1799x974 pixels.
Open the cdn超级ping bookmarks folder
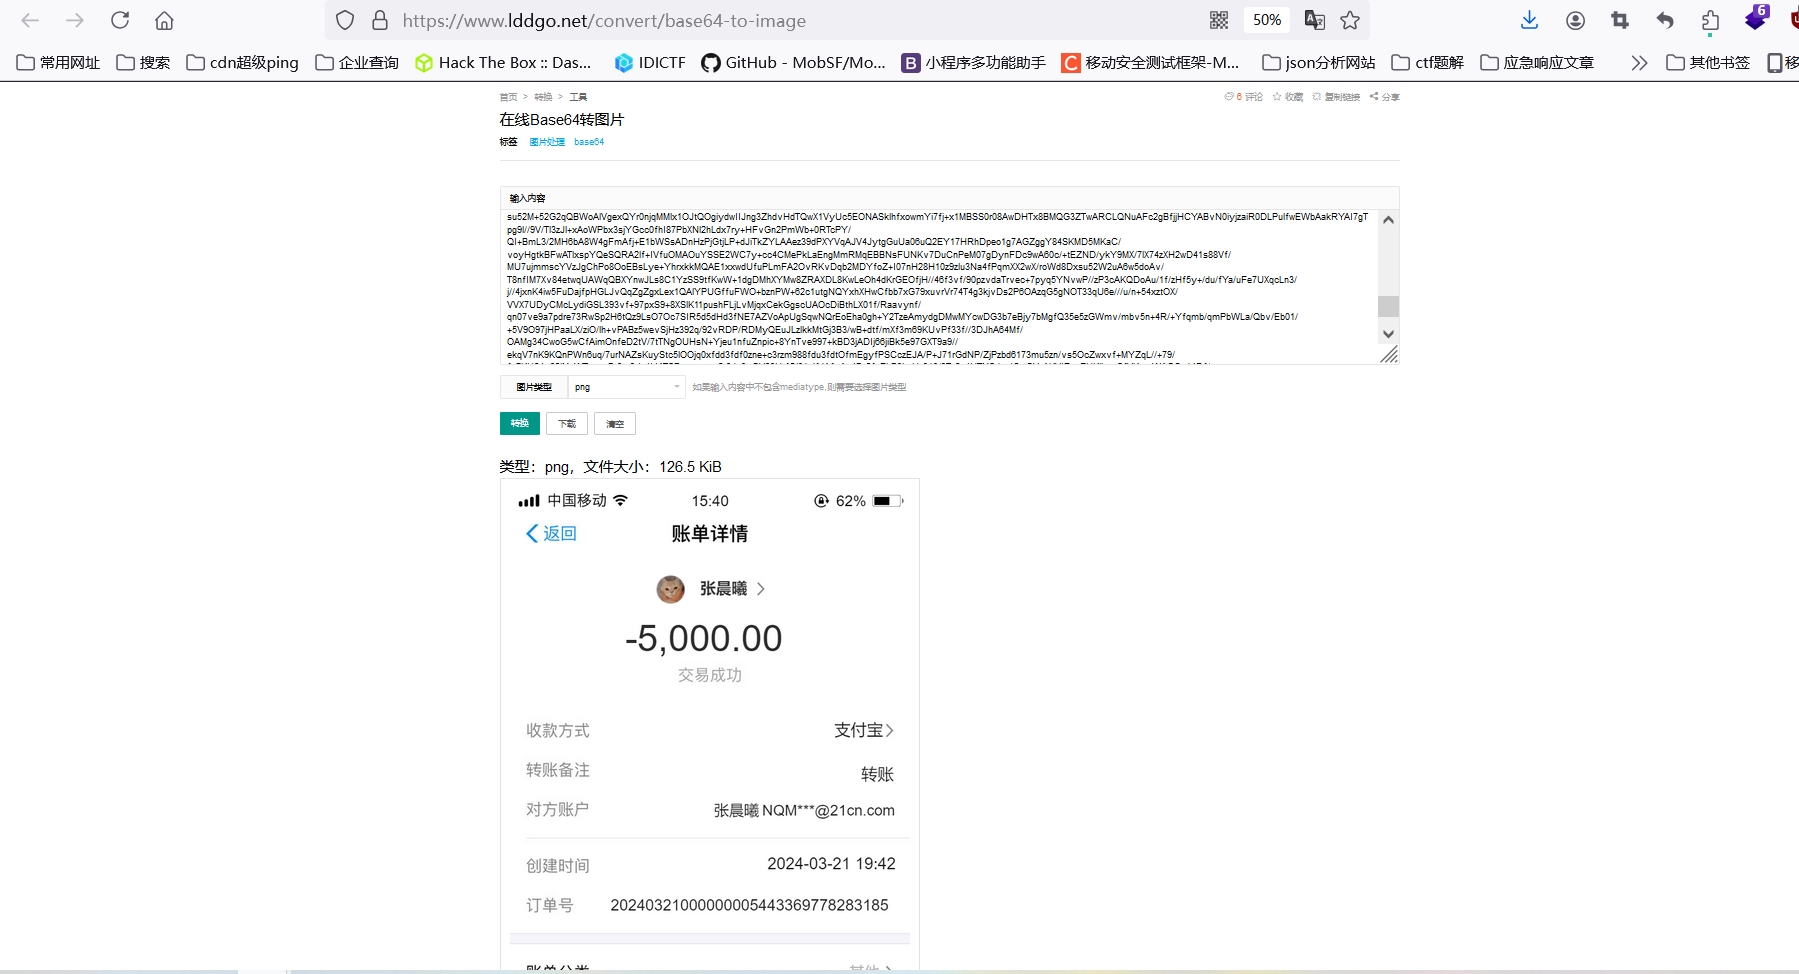(243, 62)
